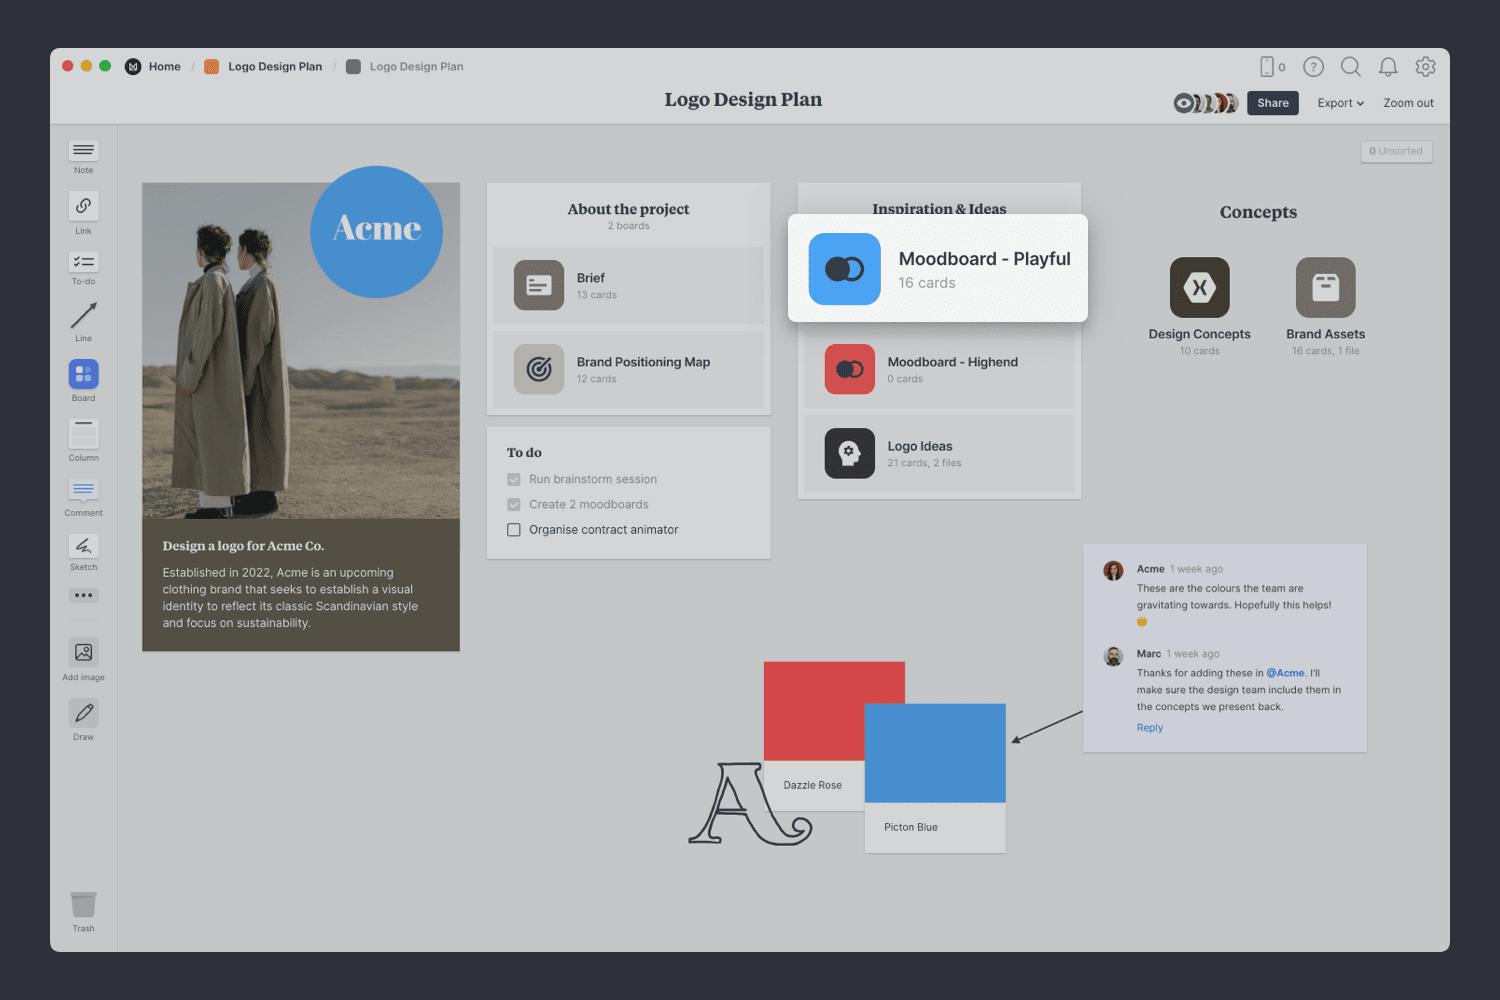
Task: Select the Board tool
Action: coord(83,374)
